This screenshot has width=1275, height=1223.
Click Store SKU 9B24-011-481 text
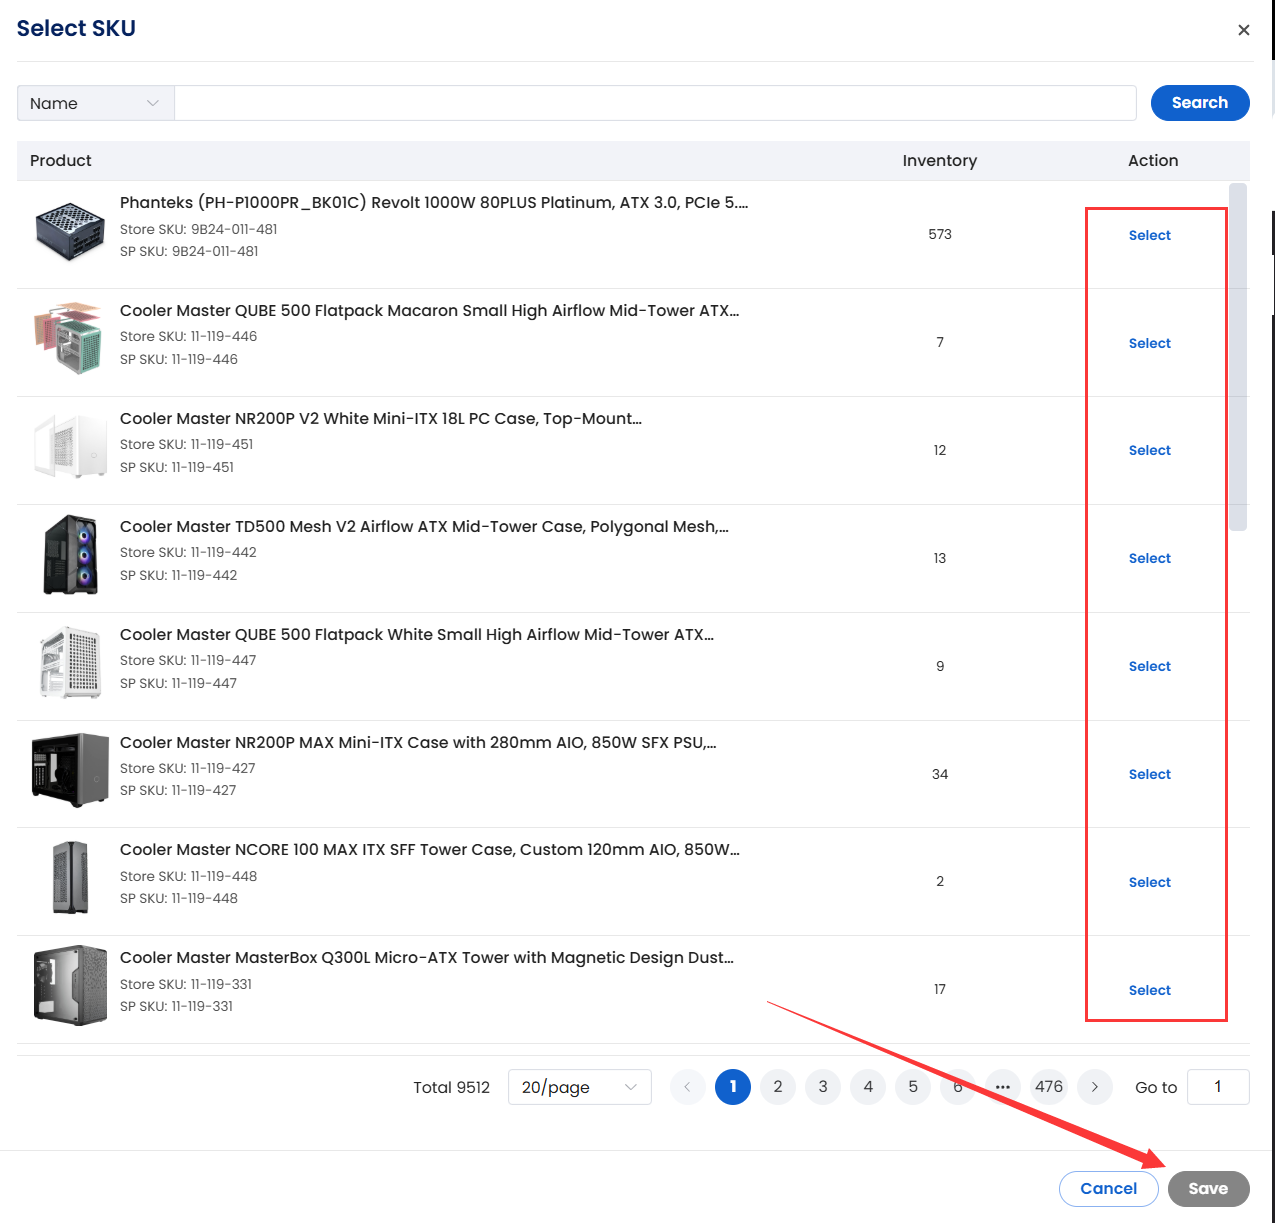pyautogui.click(x=199, y=229)
